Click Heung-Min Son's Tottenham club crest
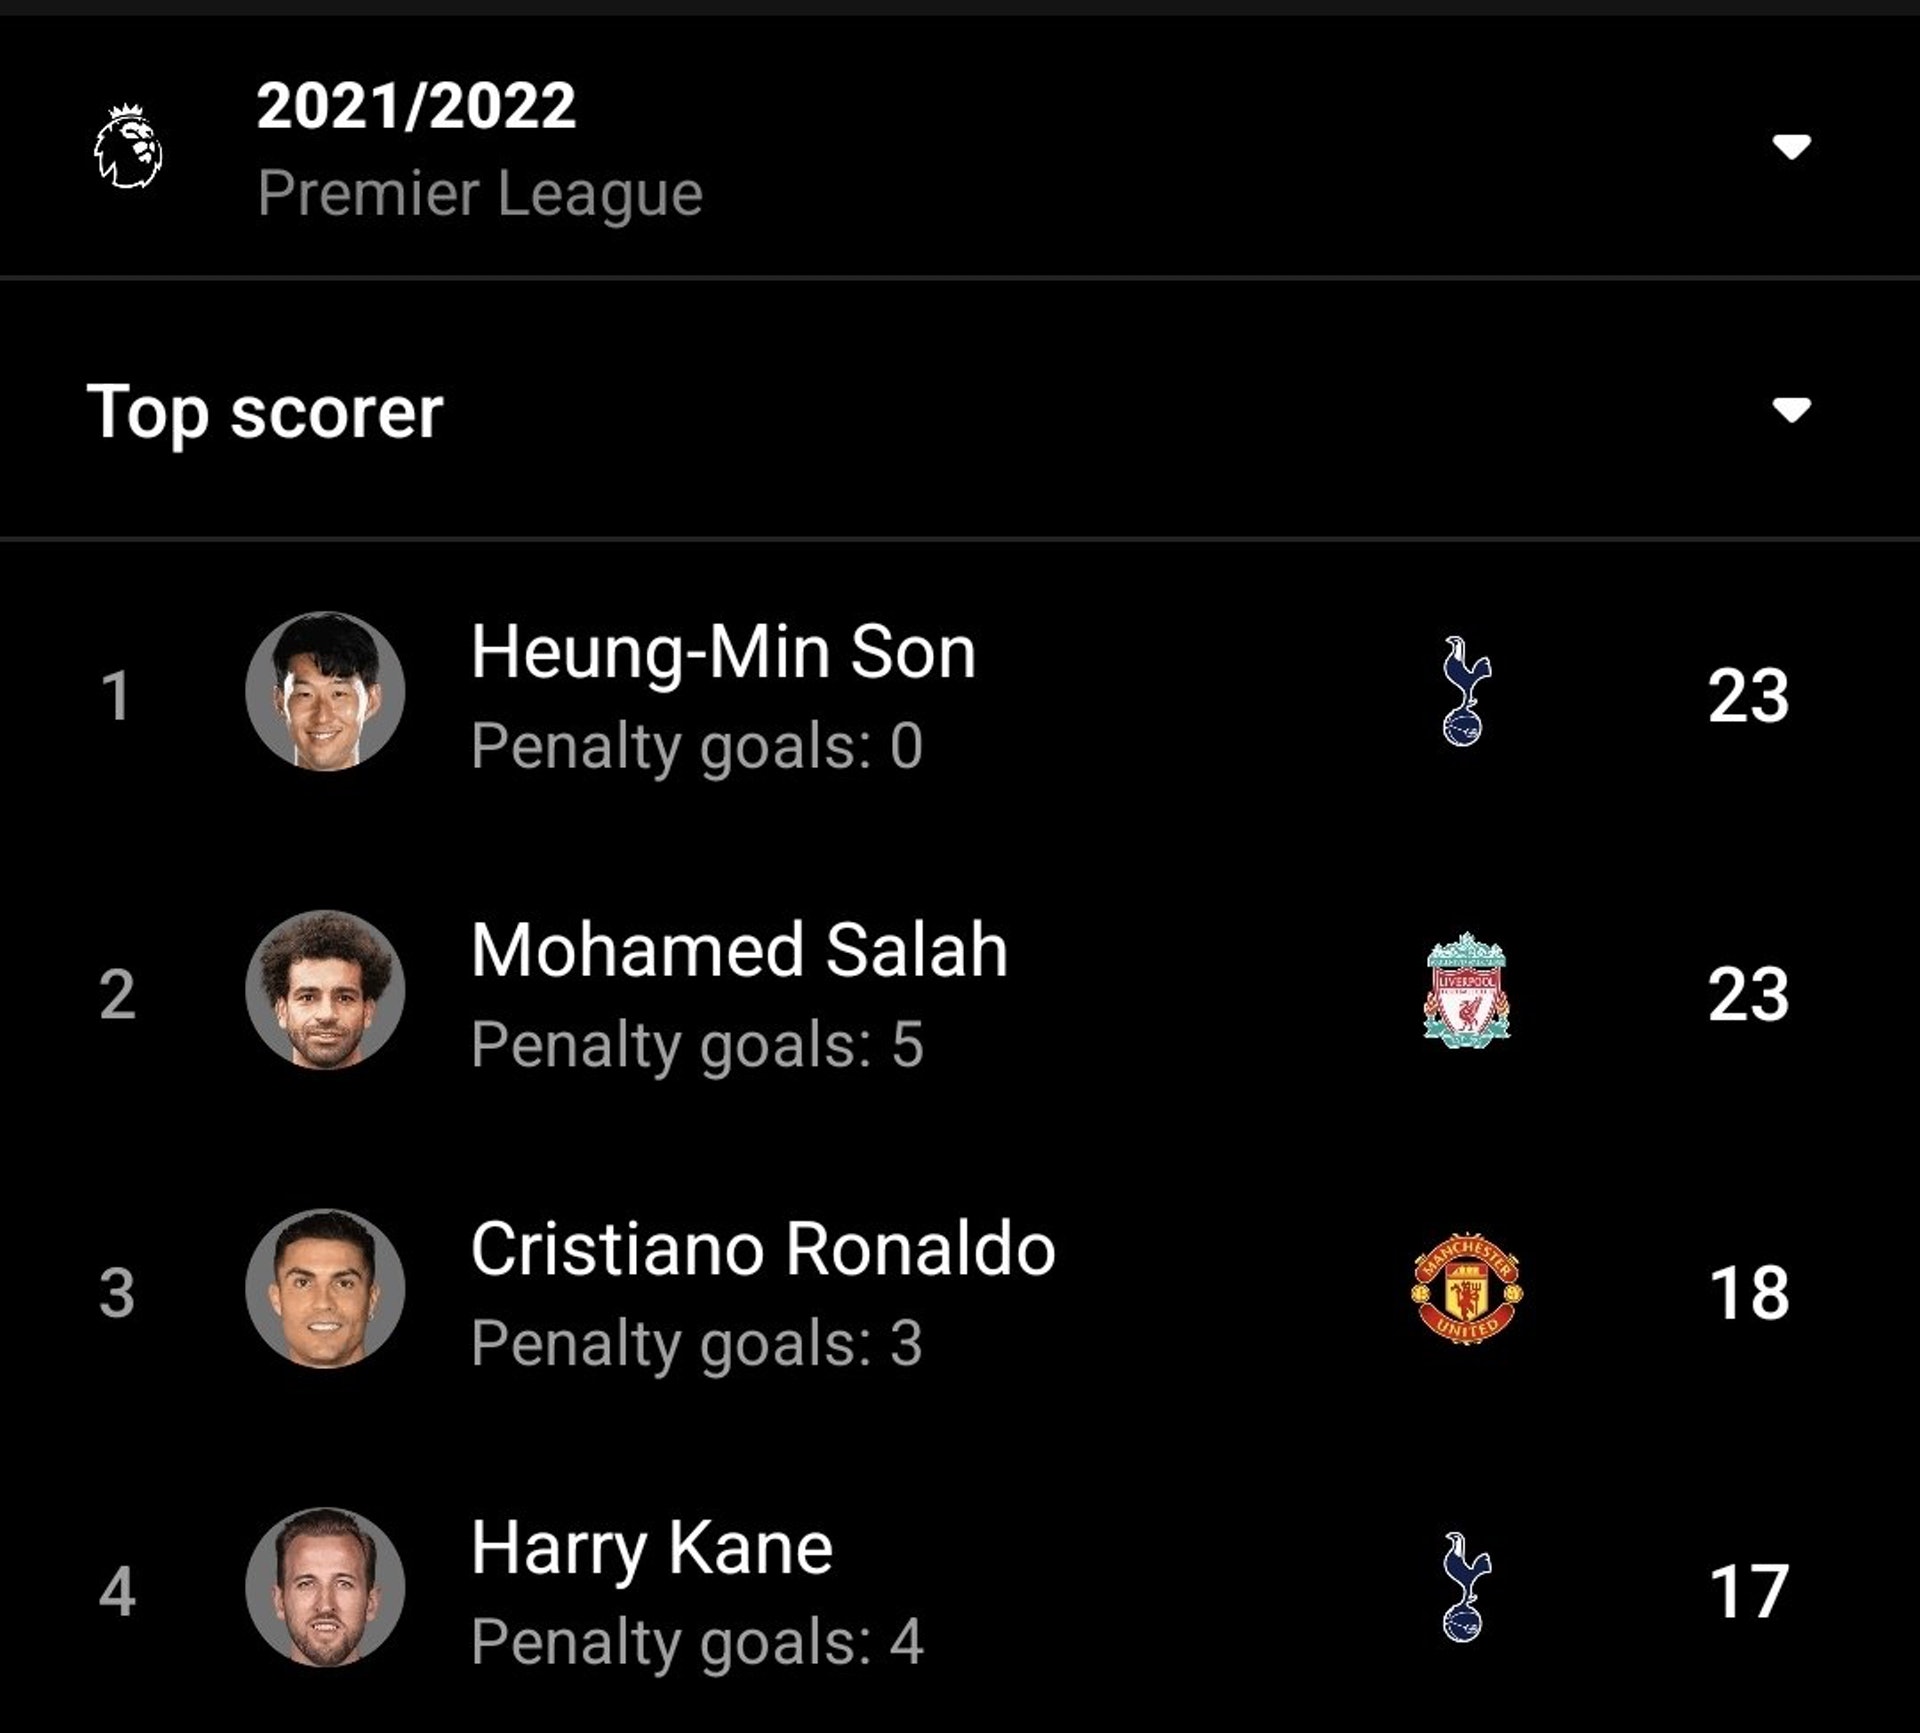The width and height of the screenshot is (1920, 1733). point(1466,691)
